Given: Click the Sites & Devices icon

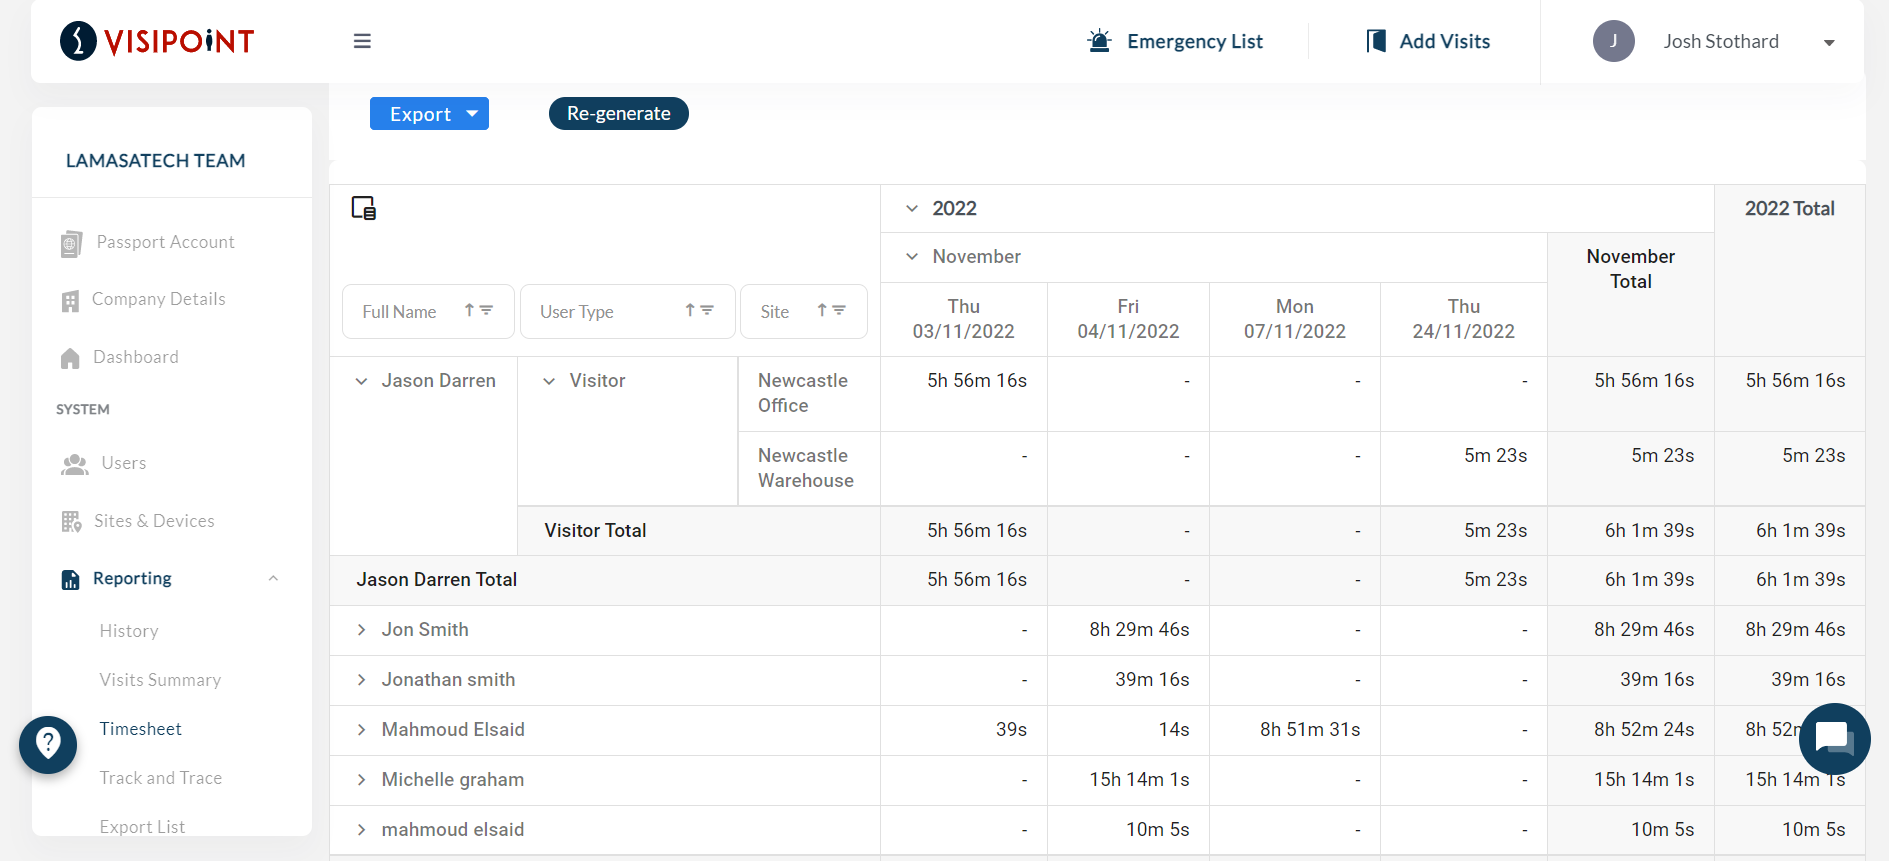Looking at the screenshot, I should pos(72,522).
